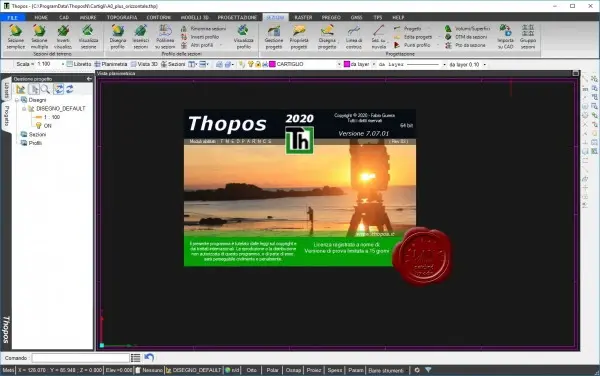Click the Gestione progetti icon
Viewport: 600px width, 376px height.
[x=274, y=36]
